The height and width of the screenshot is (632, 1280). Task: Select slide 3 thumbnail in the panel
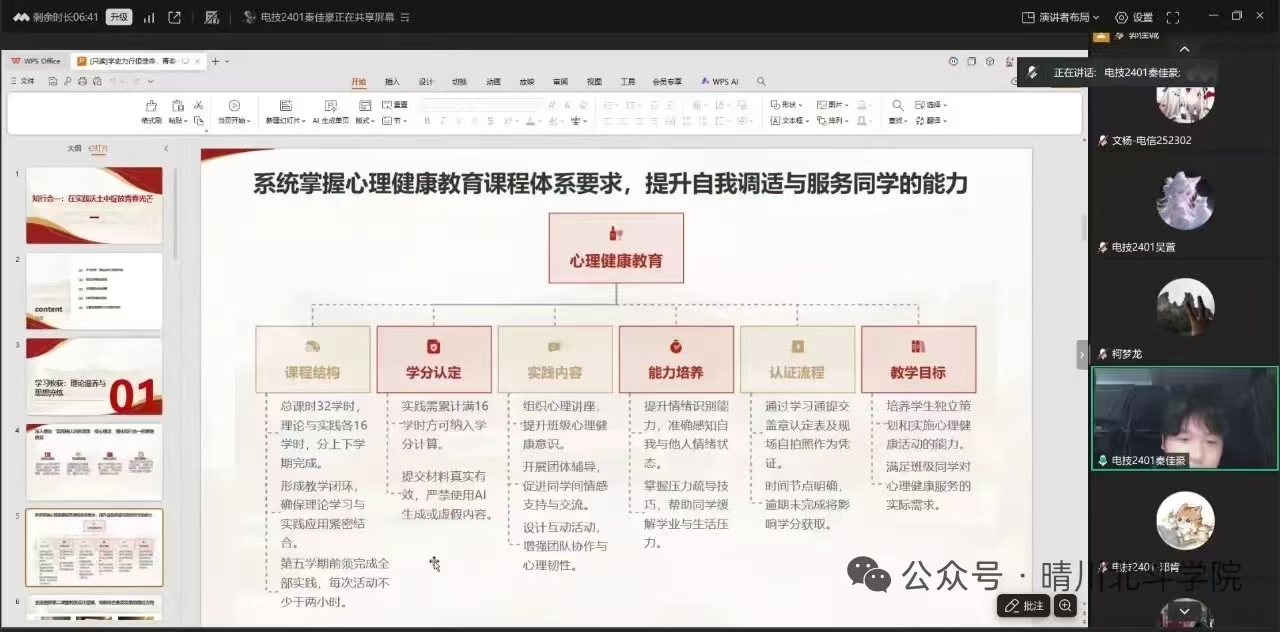tap(94, 376)
